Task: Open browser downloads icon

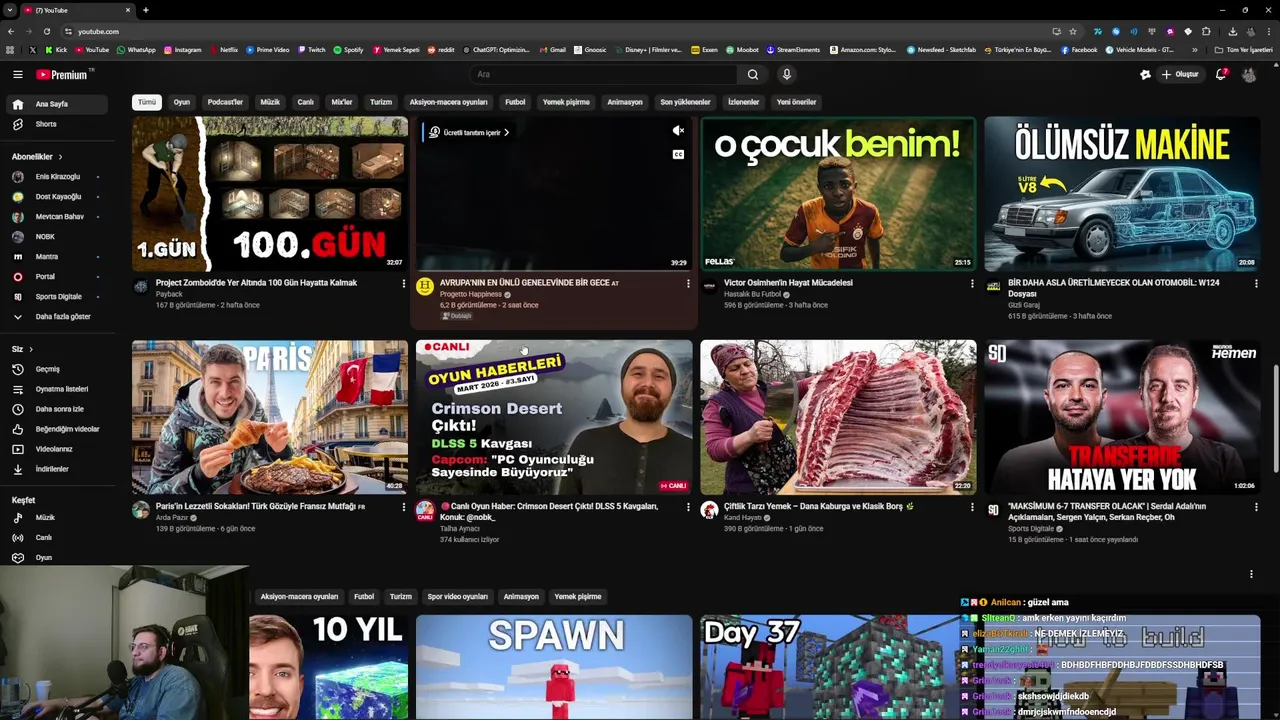Action: [1232, 31]
